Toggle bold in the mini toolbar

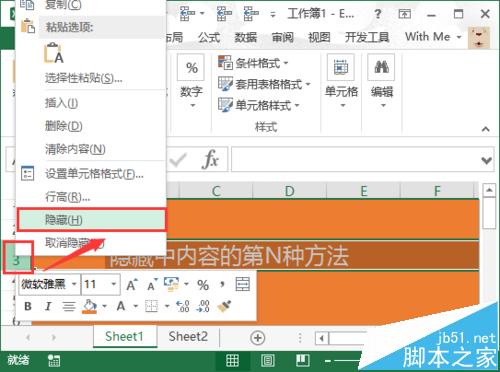click(28, 306)
